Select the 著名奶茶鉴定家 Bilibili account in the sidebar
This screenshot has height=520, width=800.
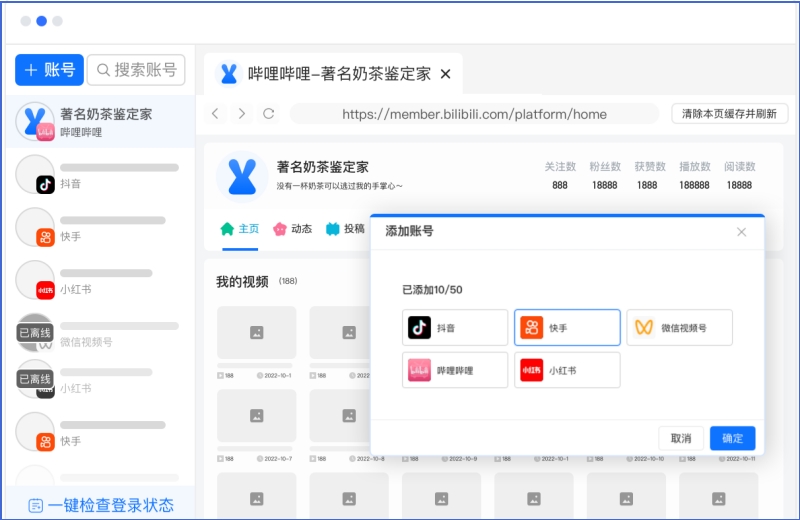click(101, 121)
